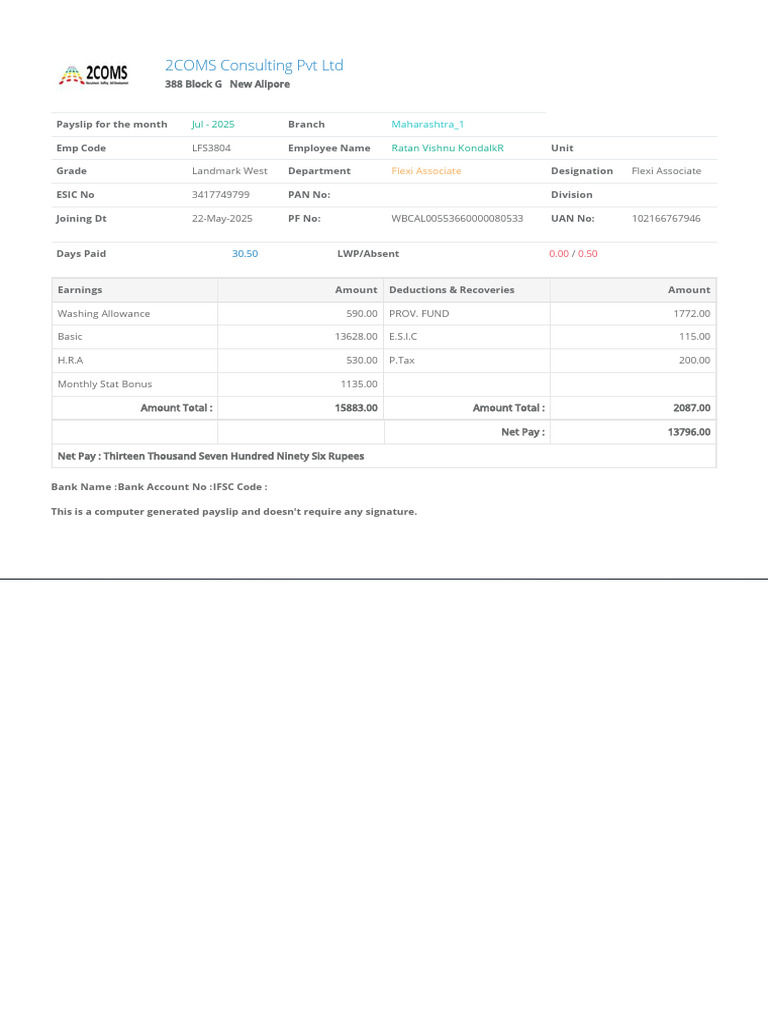Viewport: 768px width, 1024px height.
Task: Click ESIC number '3417749799'
Action: (221, 195)
